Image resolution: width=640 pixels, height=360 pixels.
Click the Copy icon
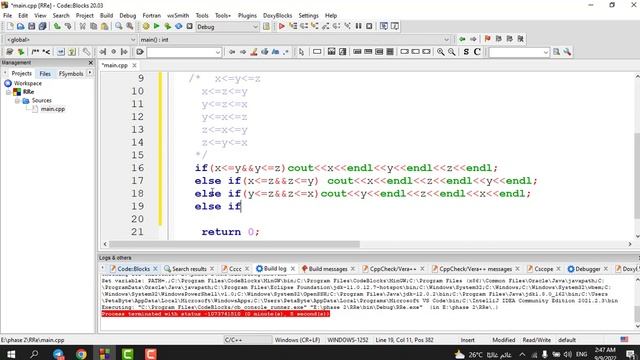tap(93, 27)
